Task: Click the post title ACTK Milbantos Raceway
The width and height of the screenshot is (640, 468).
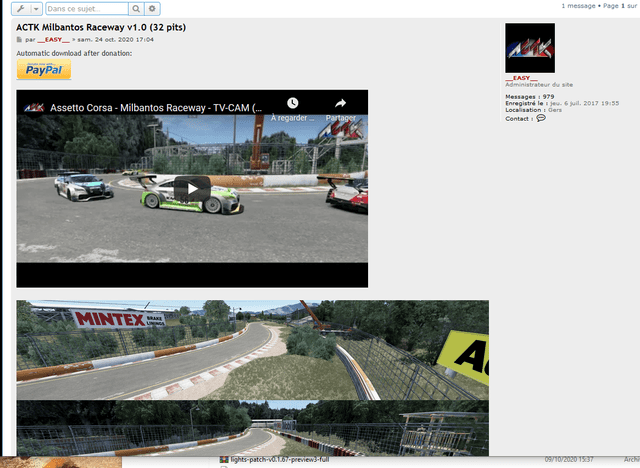Action: point(100,27)
